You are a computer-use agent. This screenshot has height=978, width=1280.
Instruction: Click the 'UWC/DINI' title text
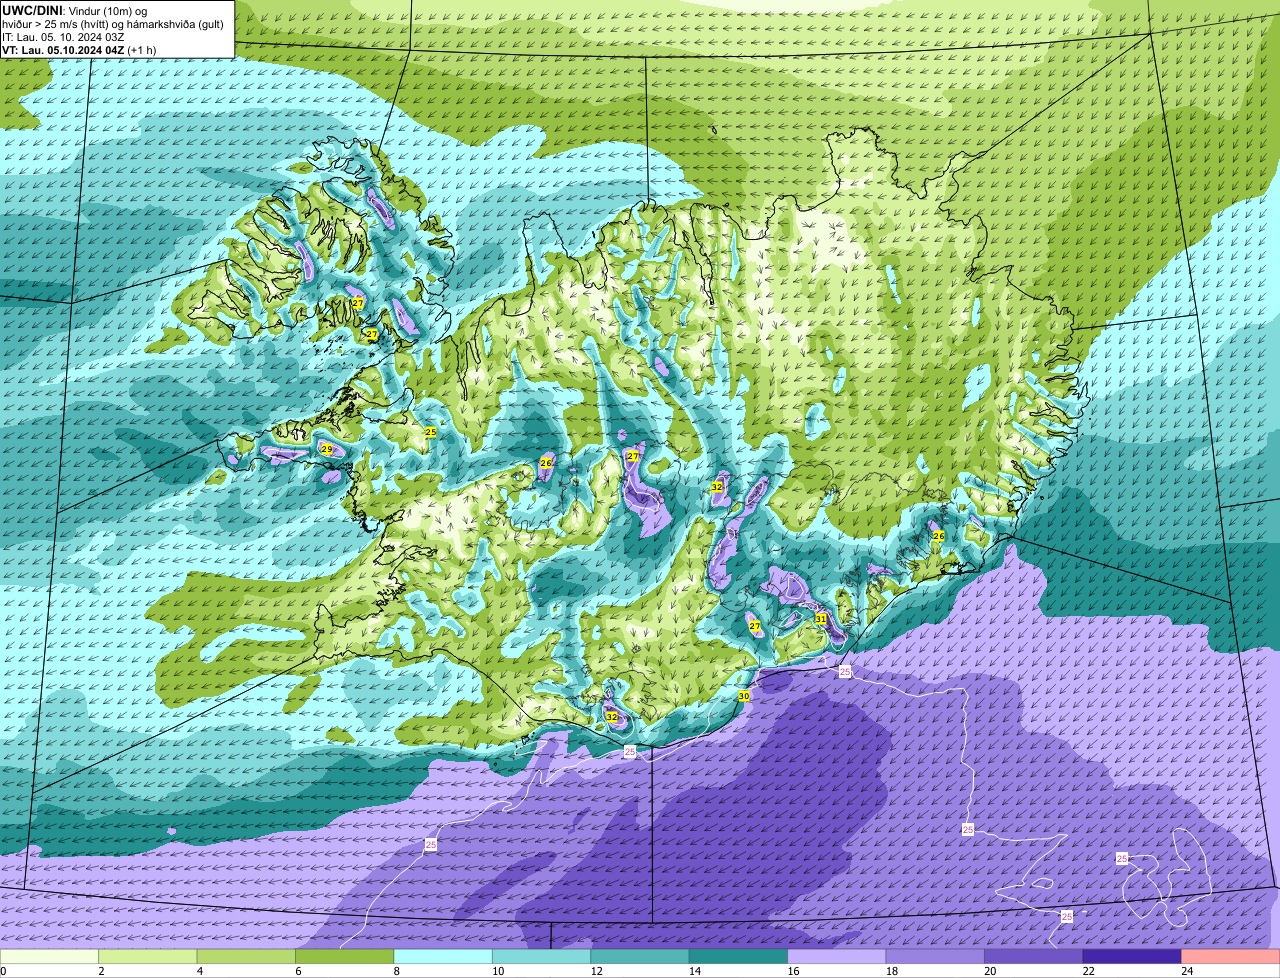pos(32,10)
